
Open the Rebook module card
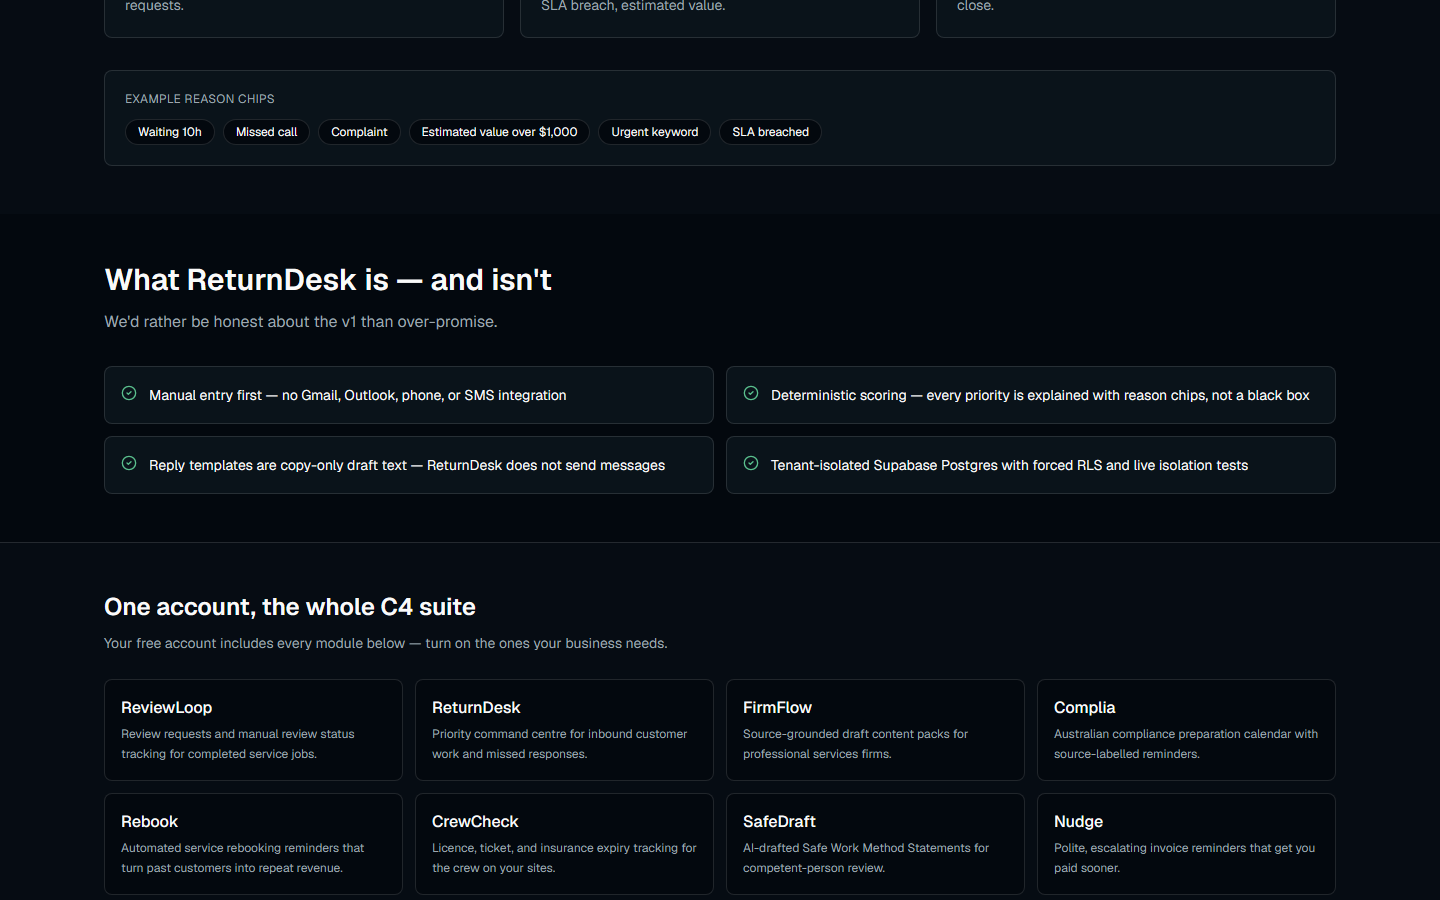tap(253, 844)
